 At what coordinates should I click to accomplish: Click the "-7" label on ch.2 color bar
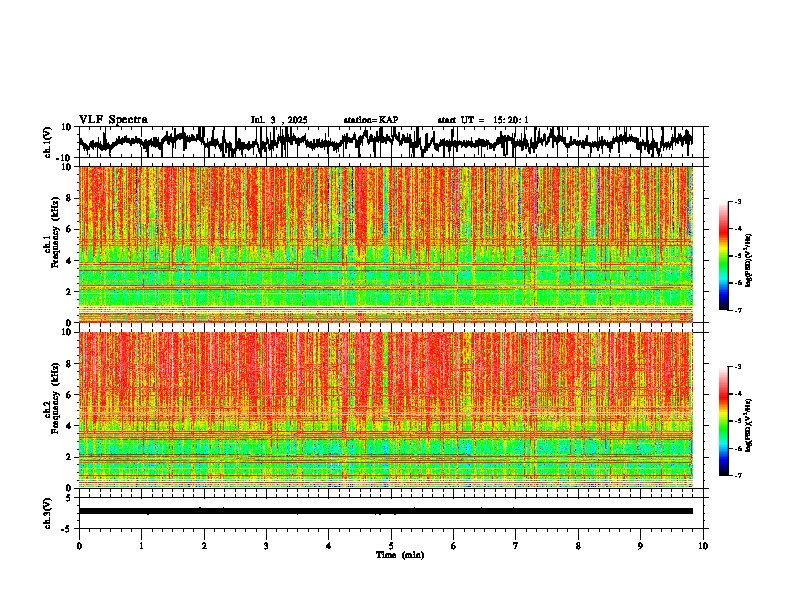click(737, 476)
